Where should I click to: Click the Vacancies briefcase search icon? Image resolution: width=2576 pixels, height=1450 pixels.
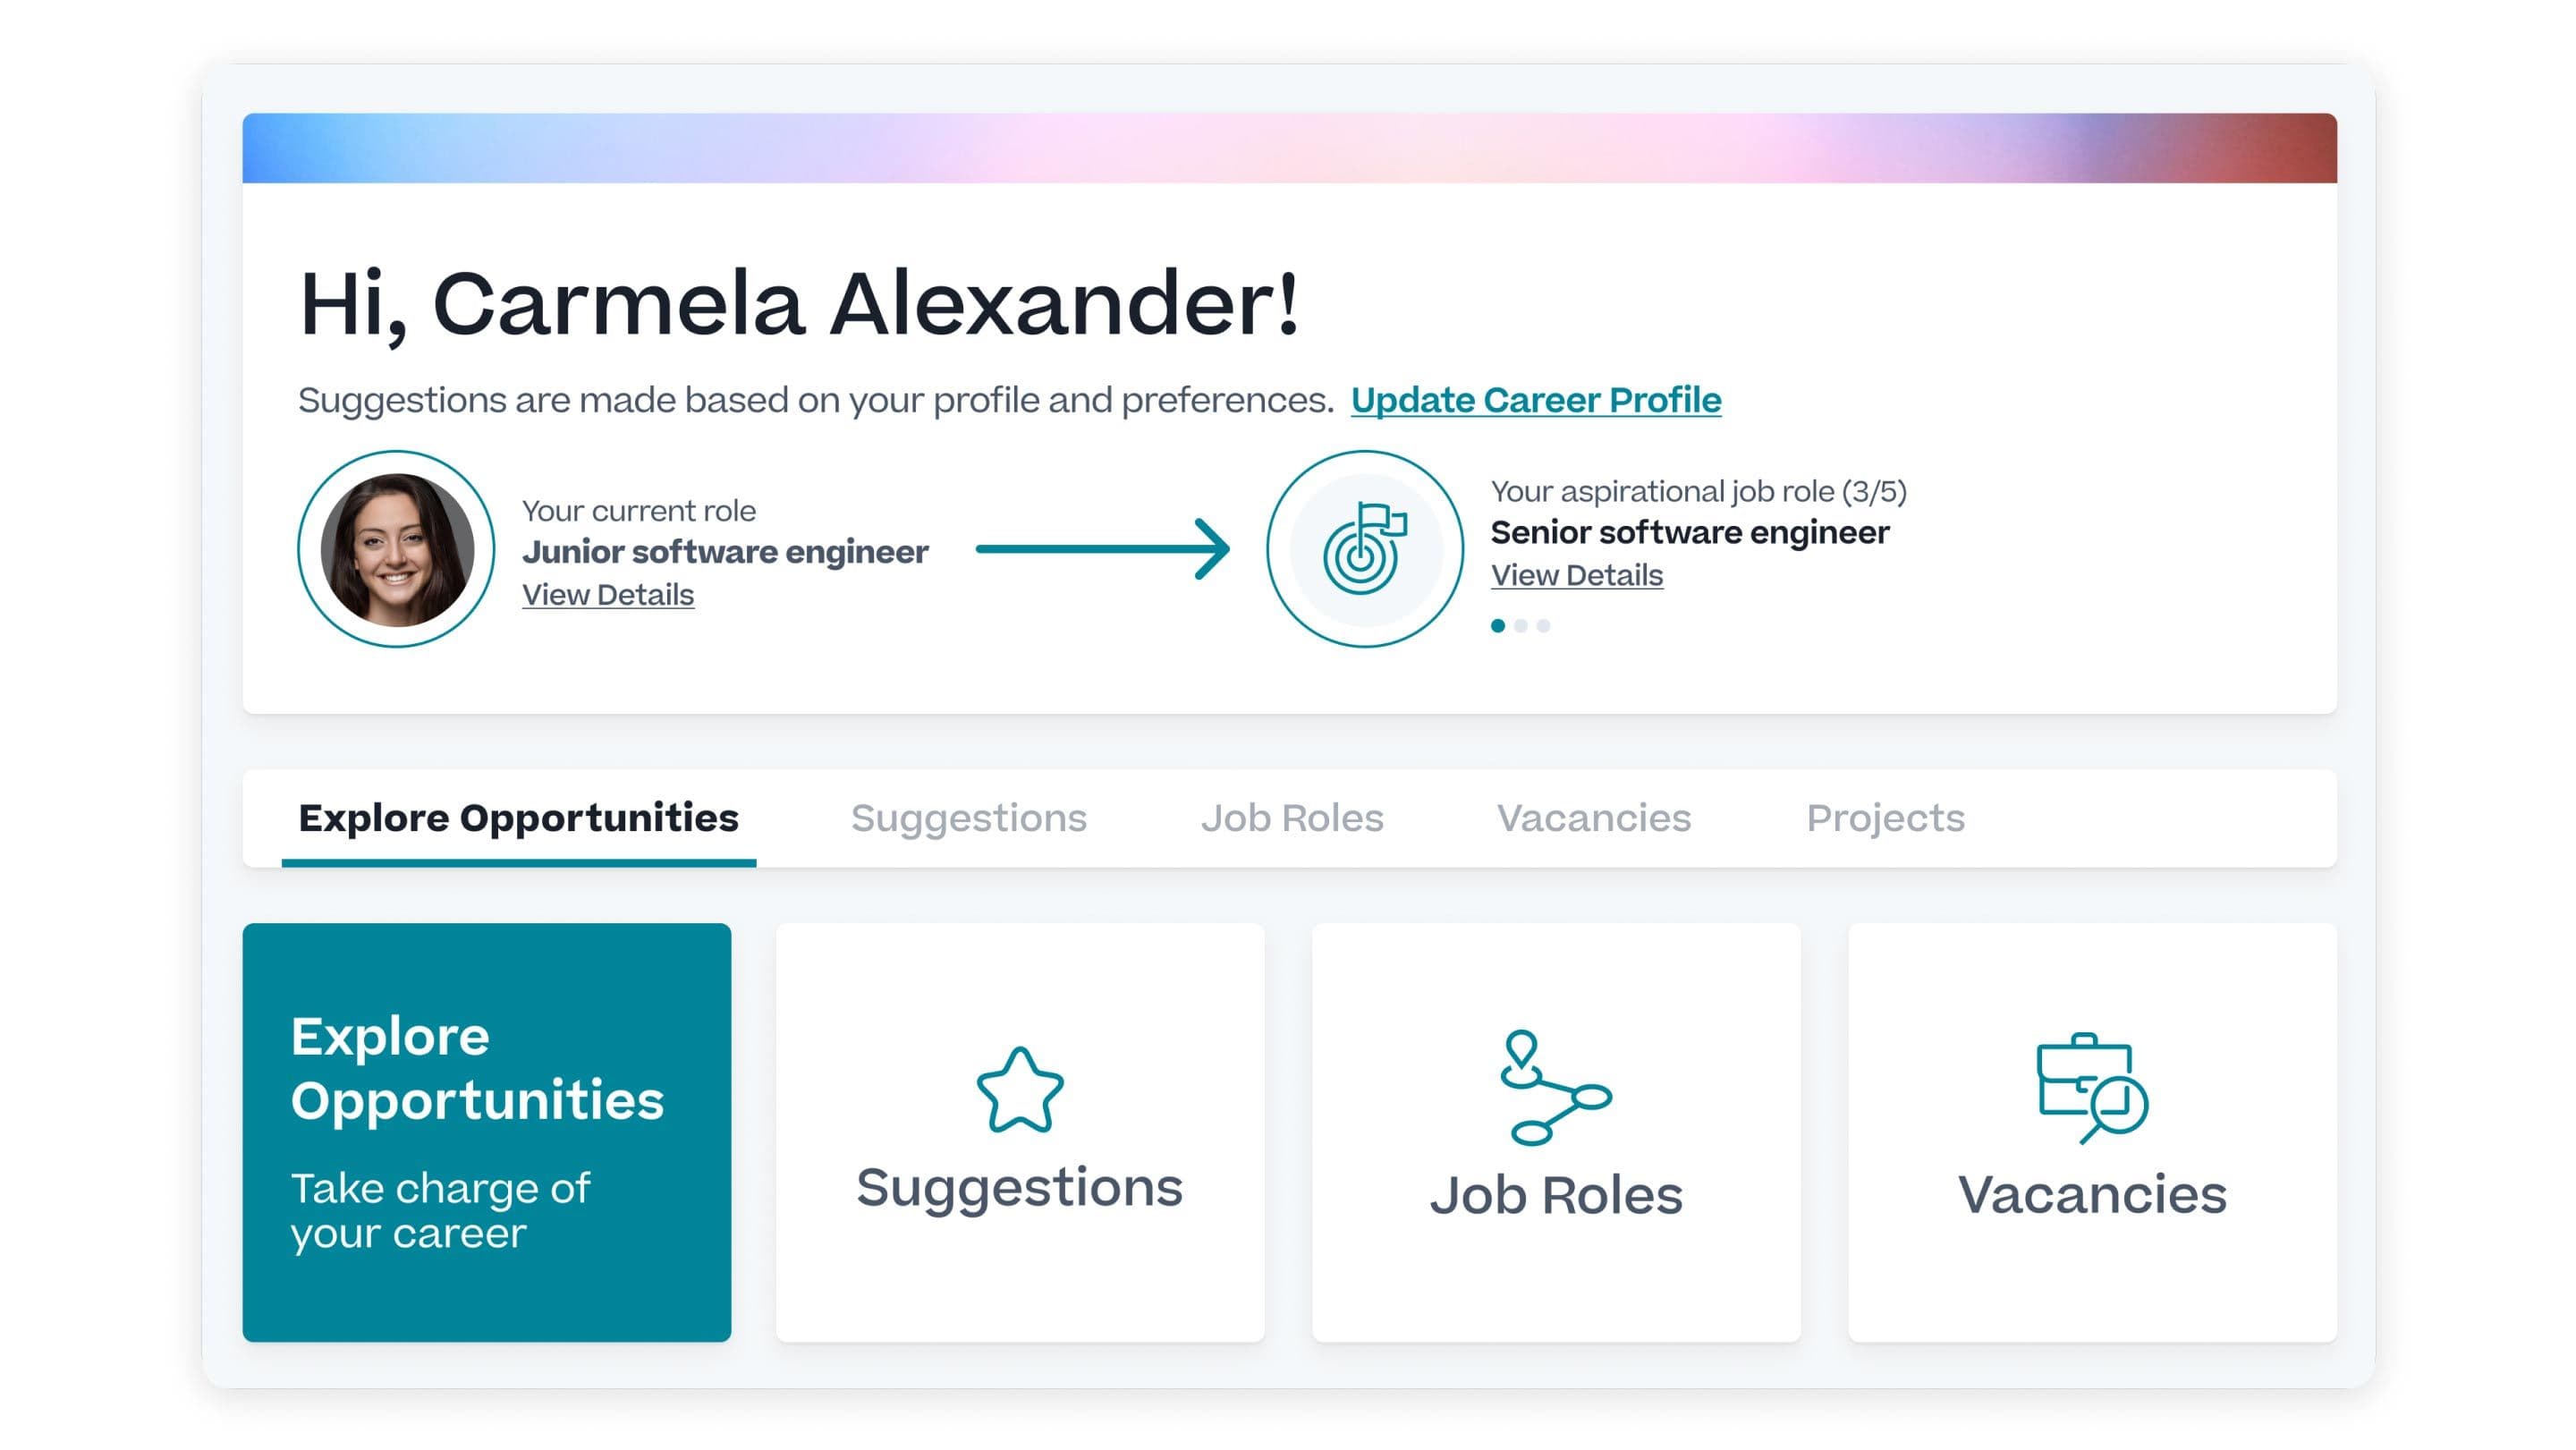pyautogui.click(x=2091, y=1088)
